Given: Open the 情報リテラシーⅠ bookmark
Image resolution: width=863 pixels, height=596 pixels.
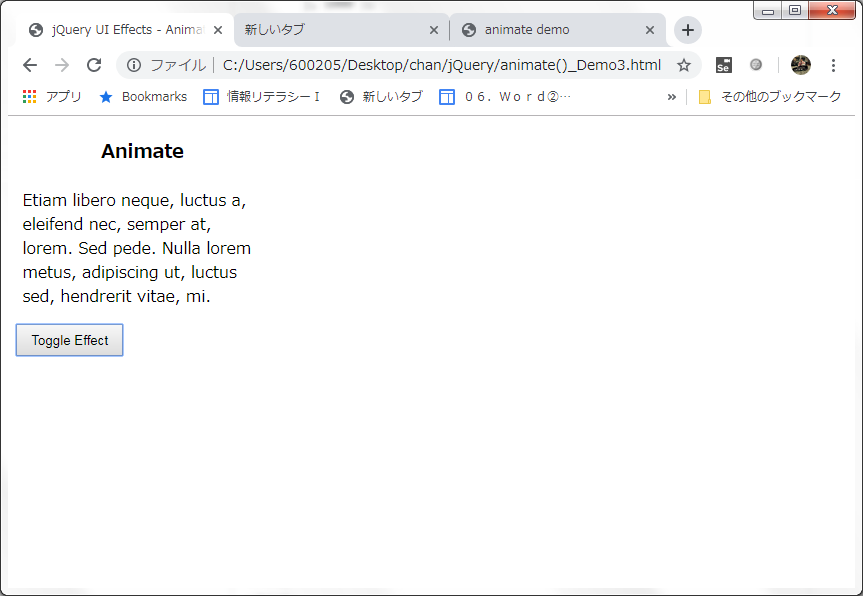Looking at the screenshot, I should [x=262, y=97].
